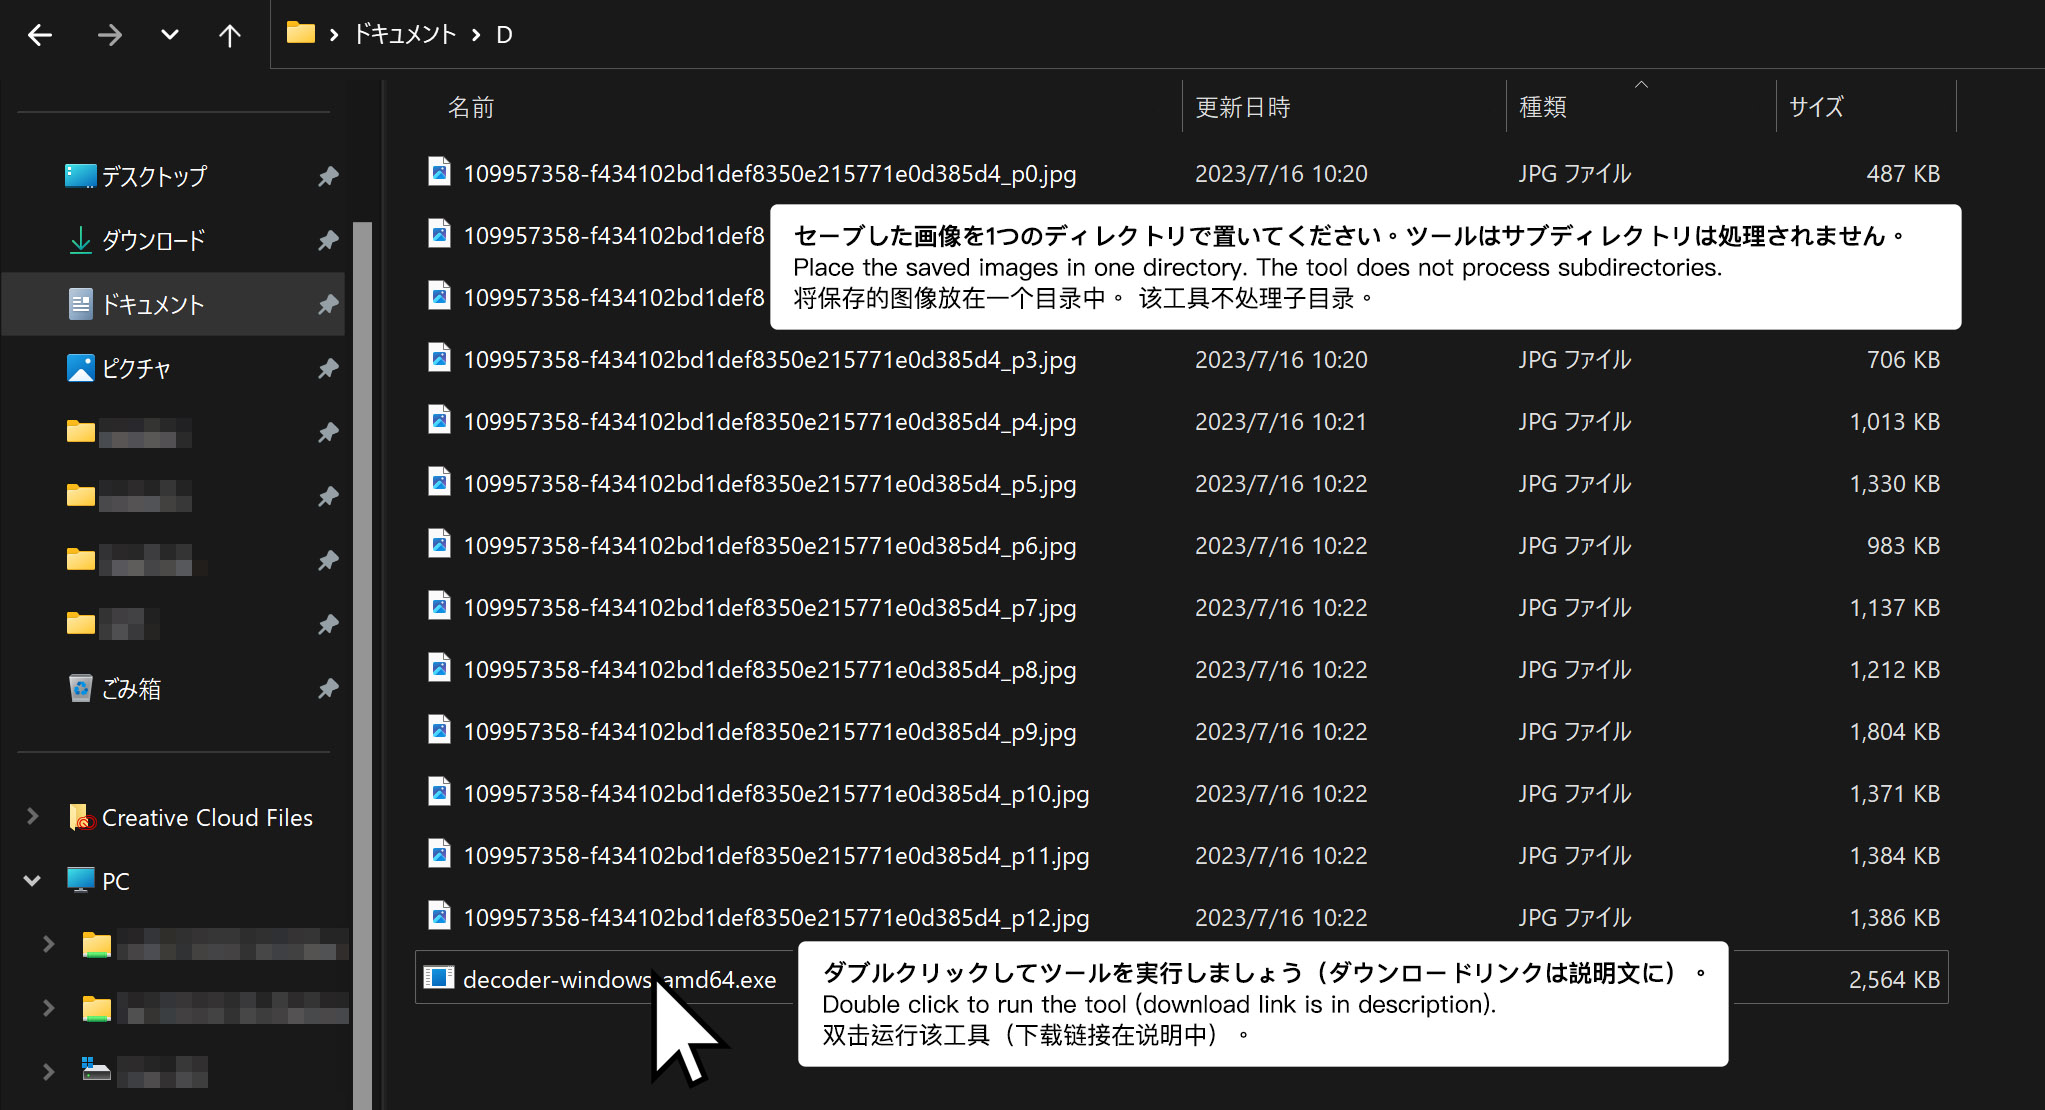The width and height of the screenshot is (2045, 1110).
Task: Go back with the back arrow
Action: pos(40,35)
